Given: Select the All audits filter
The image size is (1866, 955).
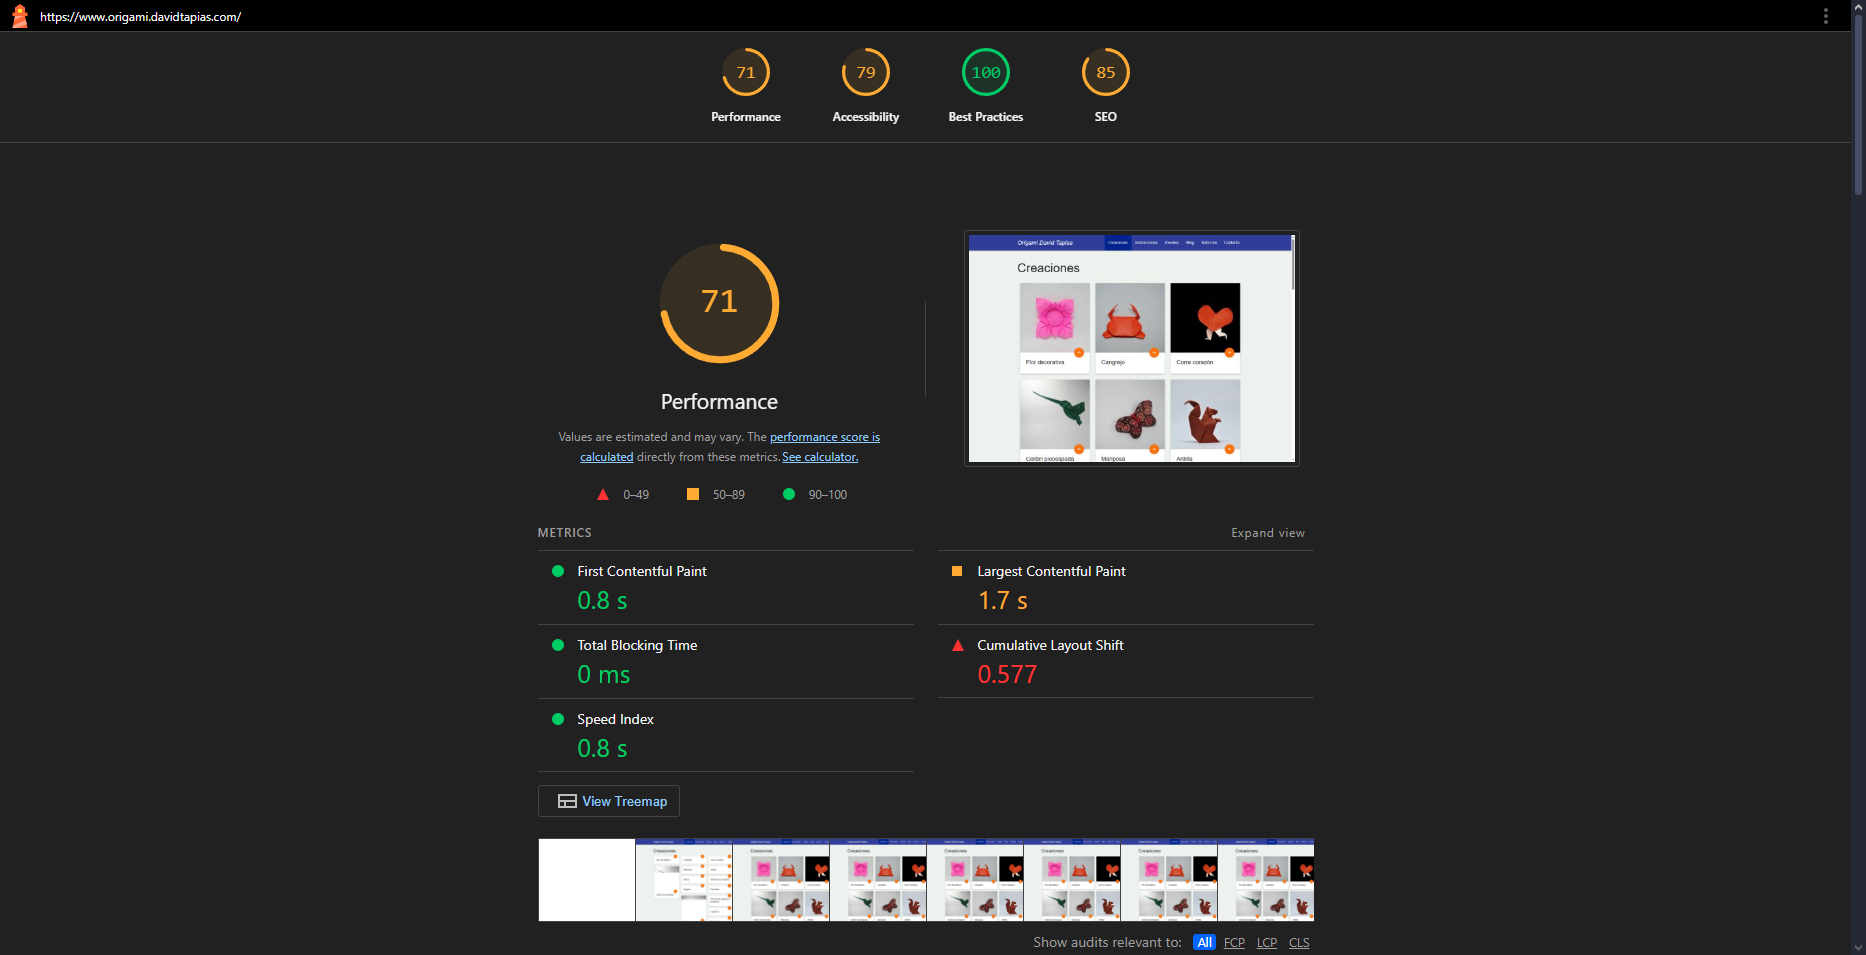Looking at the screenshot, I should 1204,942.
